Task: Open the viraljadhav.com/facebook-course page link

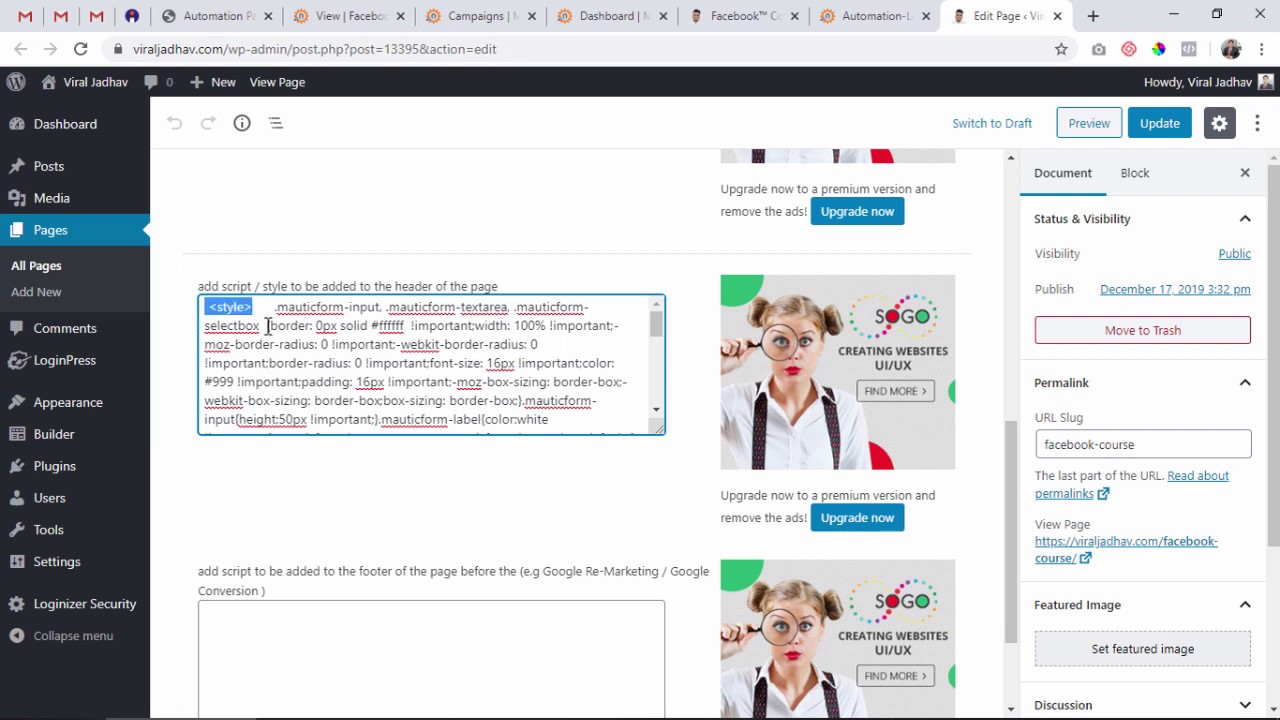Action: (1126, 550)
